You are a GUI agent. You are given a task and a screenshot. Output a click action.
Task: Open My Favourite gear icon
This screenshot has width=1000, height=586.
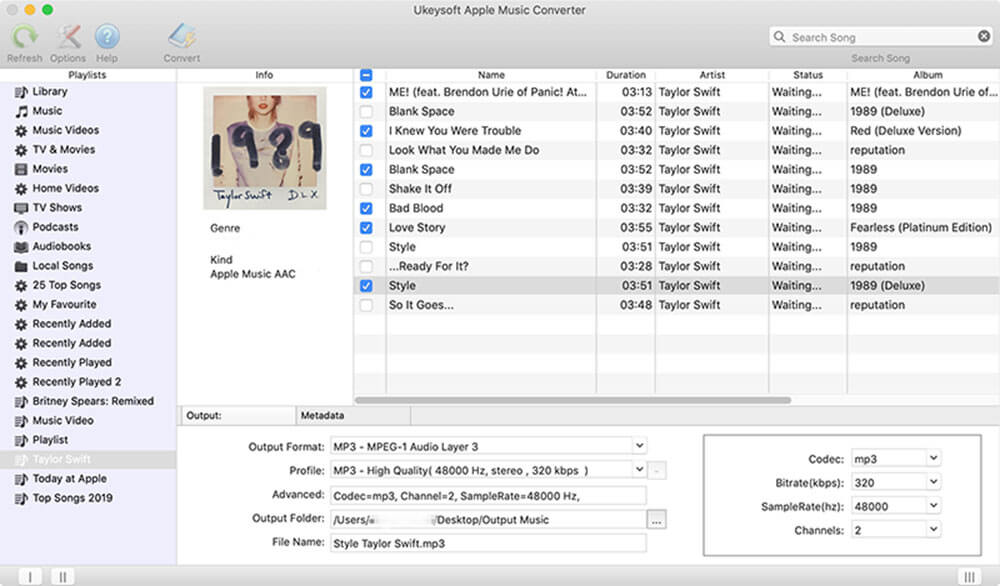[x=21, y=305]
